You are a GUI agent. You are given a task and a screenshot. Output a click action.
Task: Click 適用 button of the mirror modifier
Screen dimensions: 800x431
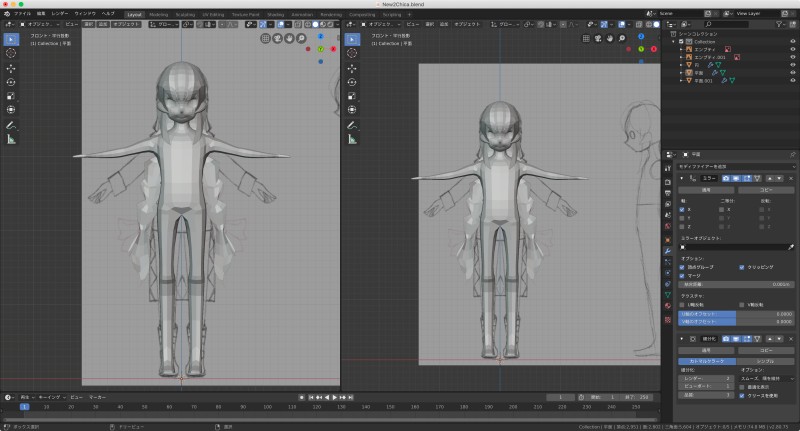707,189
